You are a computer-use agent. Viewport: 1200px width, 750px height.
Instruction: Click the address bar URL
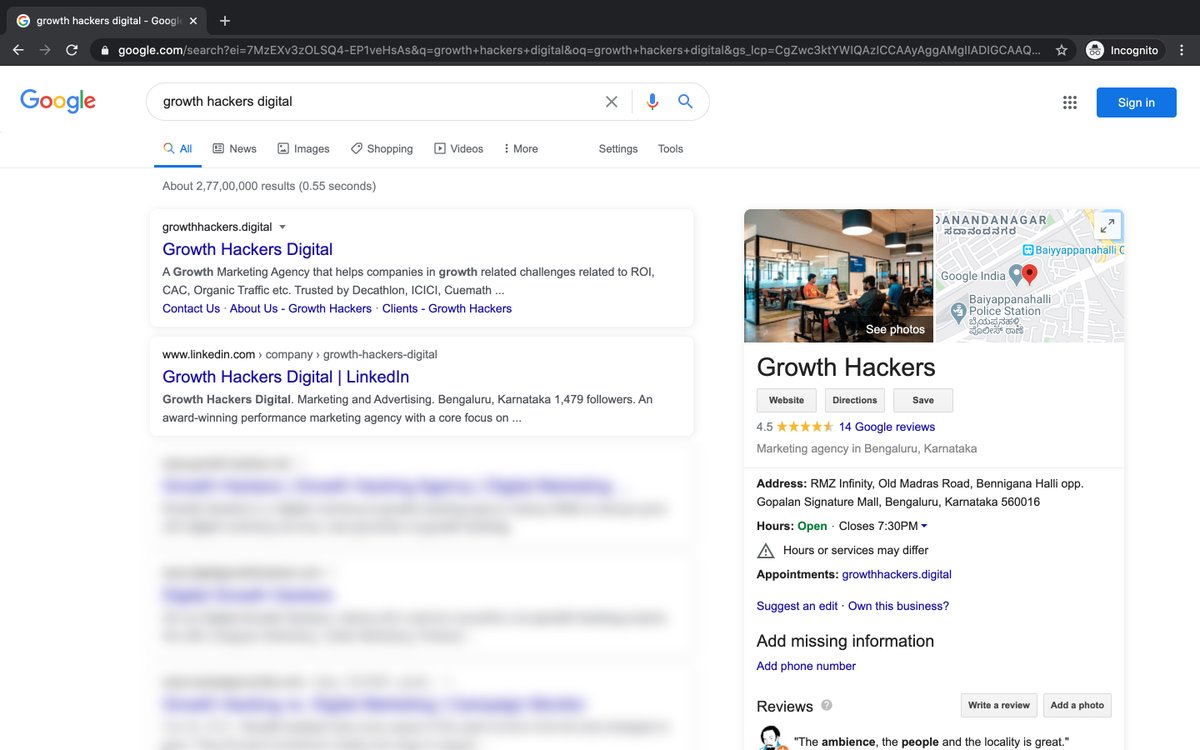(578, 50)
